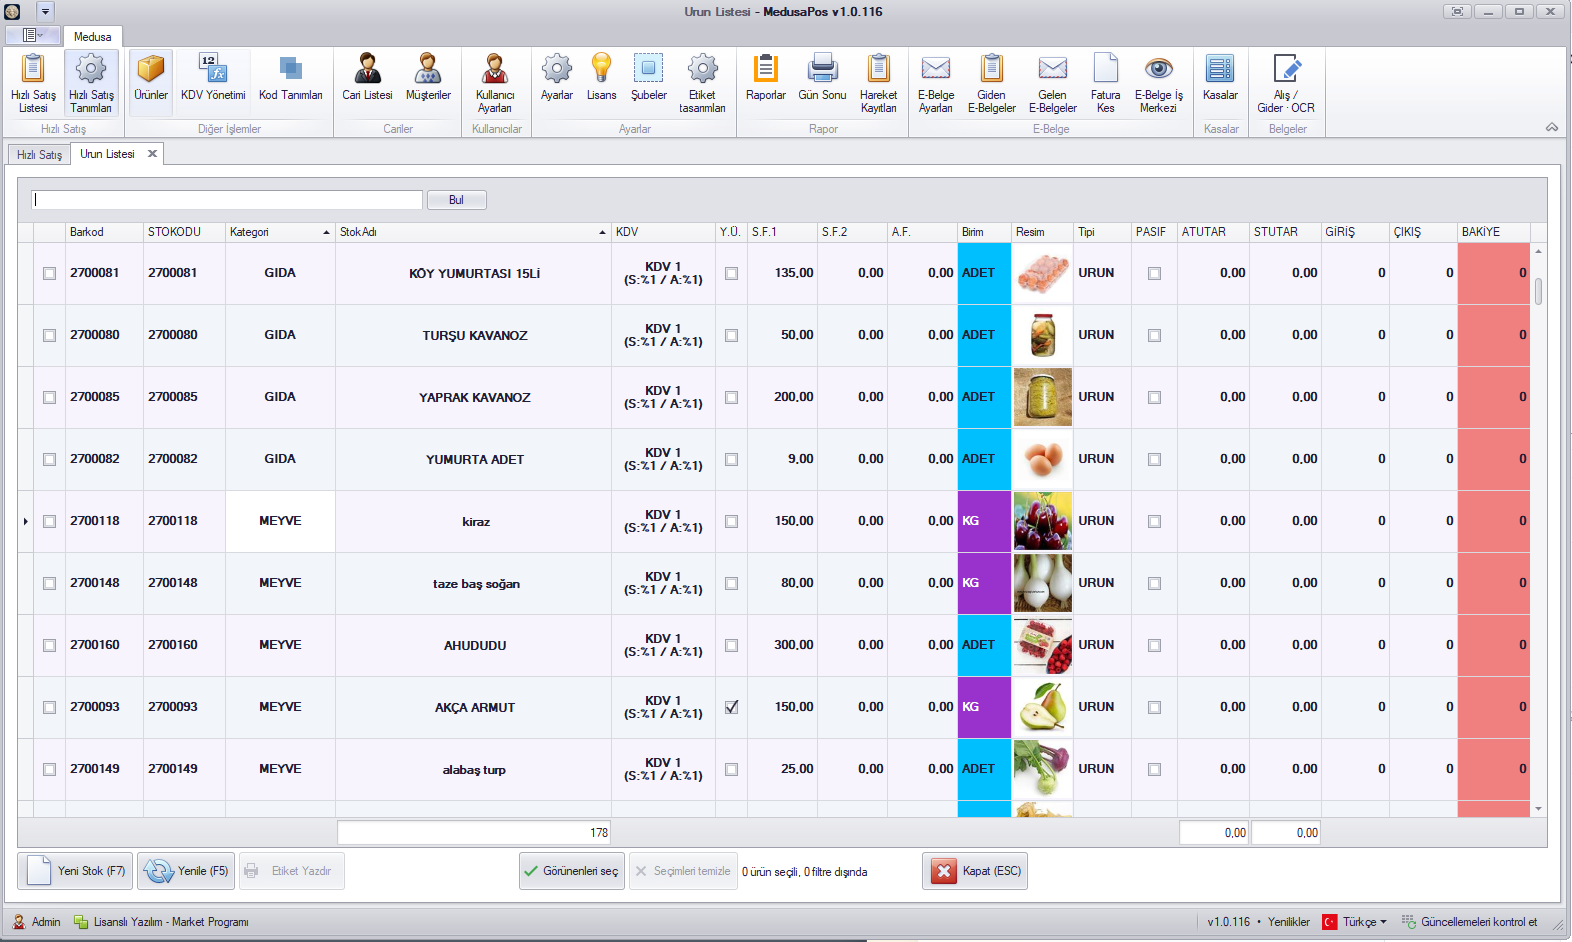Uncheck the Y.Ü. checkbox for AKÇA ARMUT
Image resolution: width=1572 pixels, height=942 pixels.
(732, 707)
